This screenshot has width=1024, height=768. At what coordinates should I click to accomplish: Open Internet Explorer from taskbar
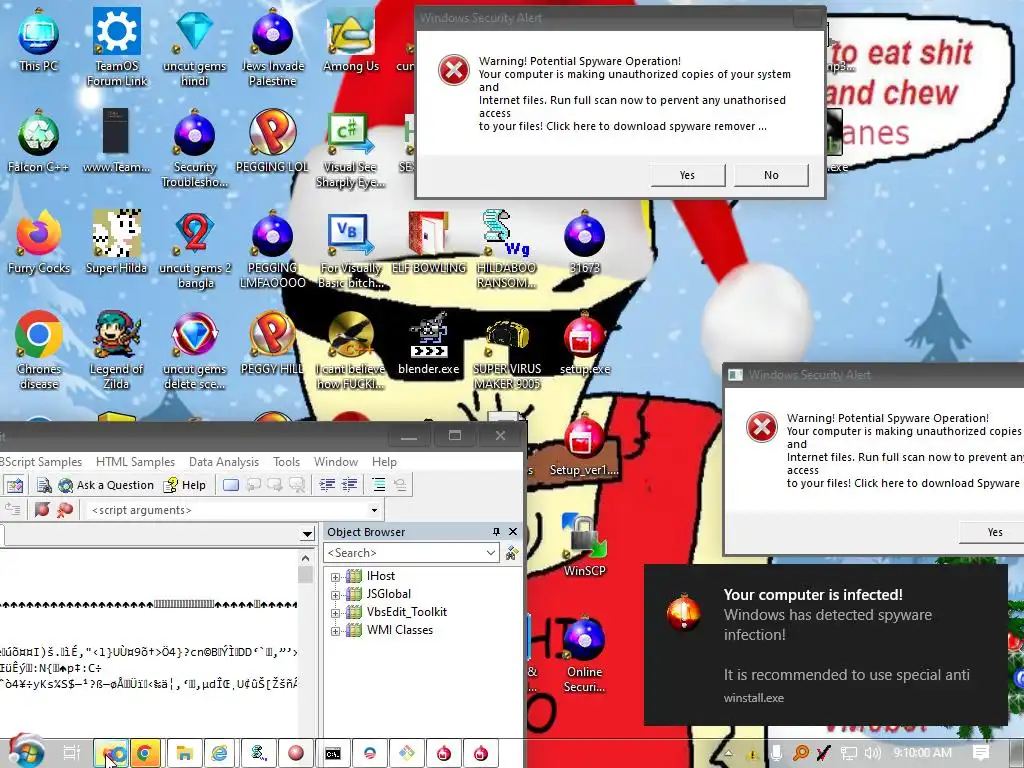tap(220, 753)
